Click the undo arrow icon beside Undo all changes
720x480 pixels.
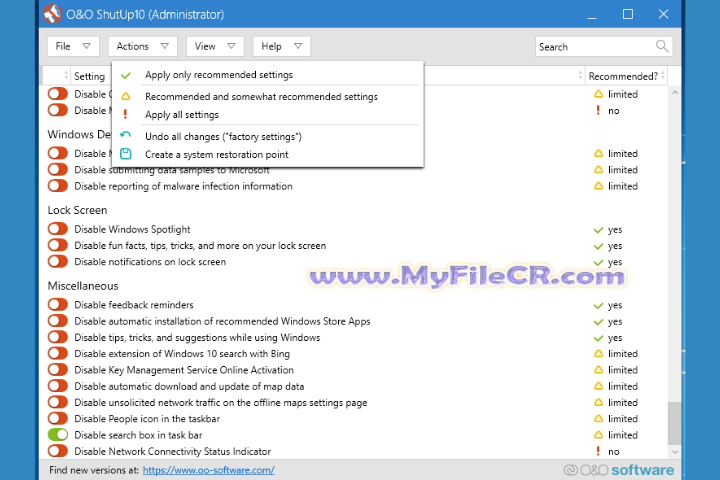[x=125, y=135]
